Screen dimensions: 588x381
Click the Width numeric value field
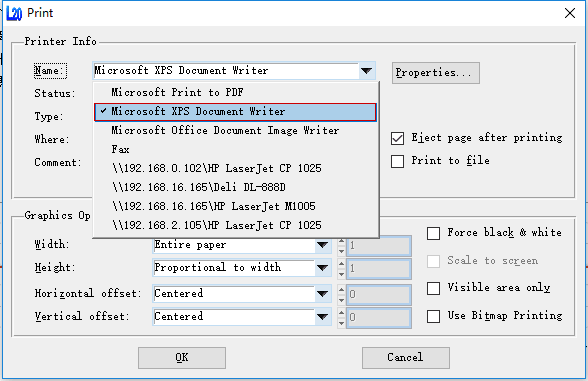click(x=379, y=246)
